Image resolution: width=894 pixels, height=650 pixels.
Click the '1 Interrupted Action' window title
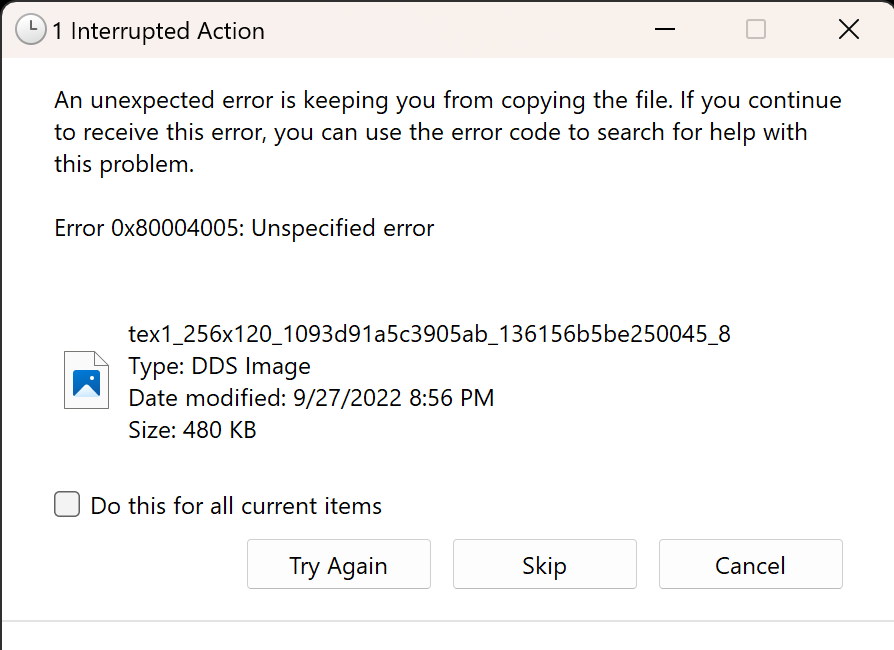point(159,31)
